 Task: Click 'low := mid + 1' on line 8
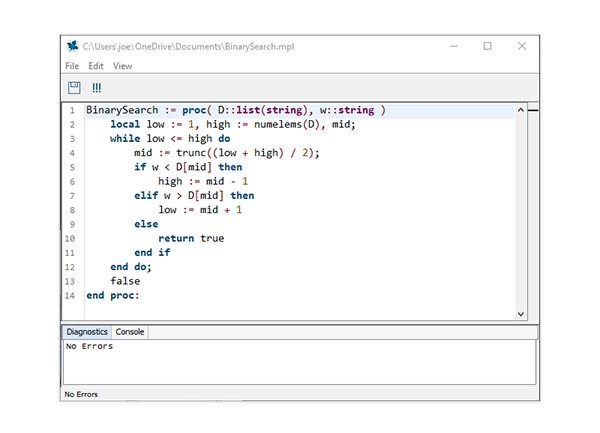[x=200, y=210]
